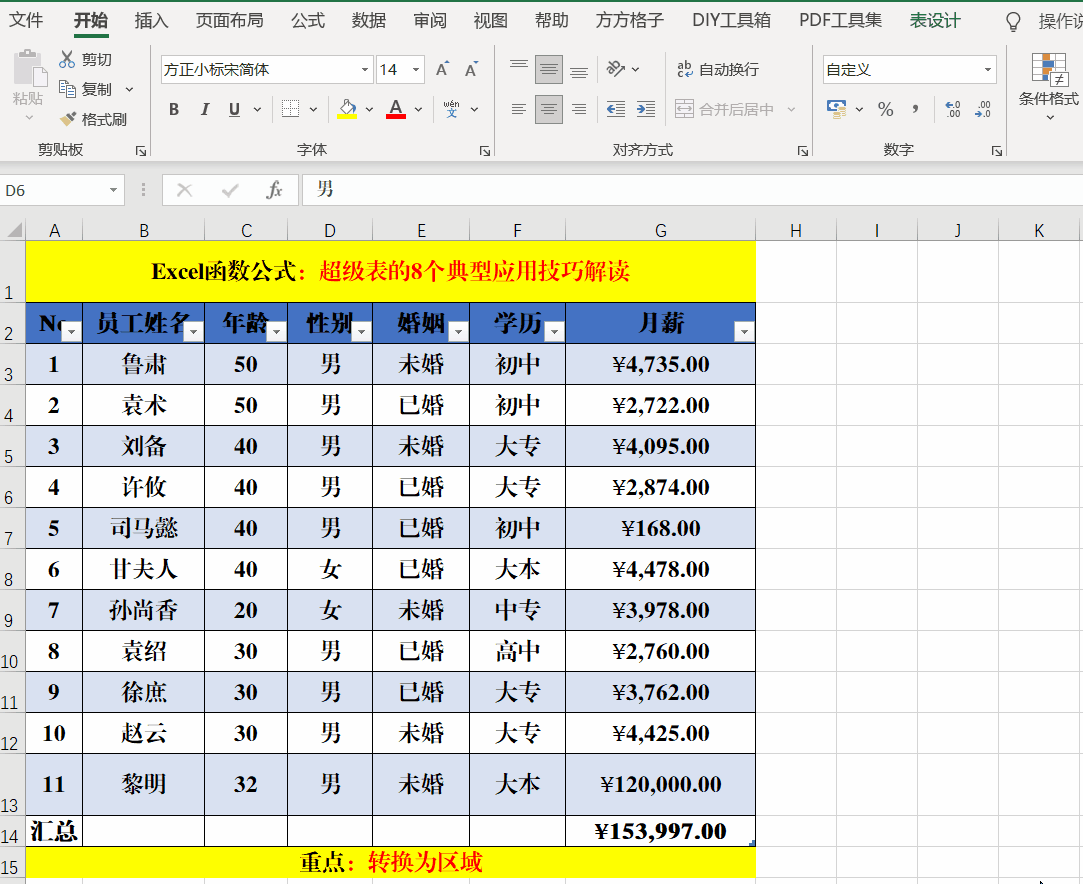Select the cell containing 司马懿

pyautogui.click(x=144, y=528)
